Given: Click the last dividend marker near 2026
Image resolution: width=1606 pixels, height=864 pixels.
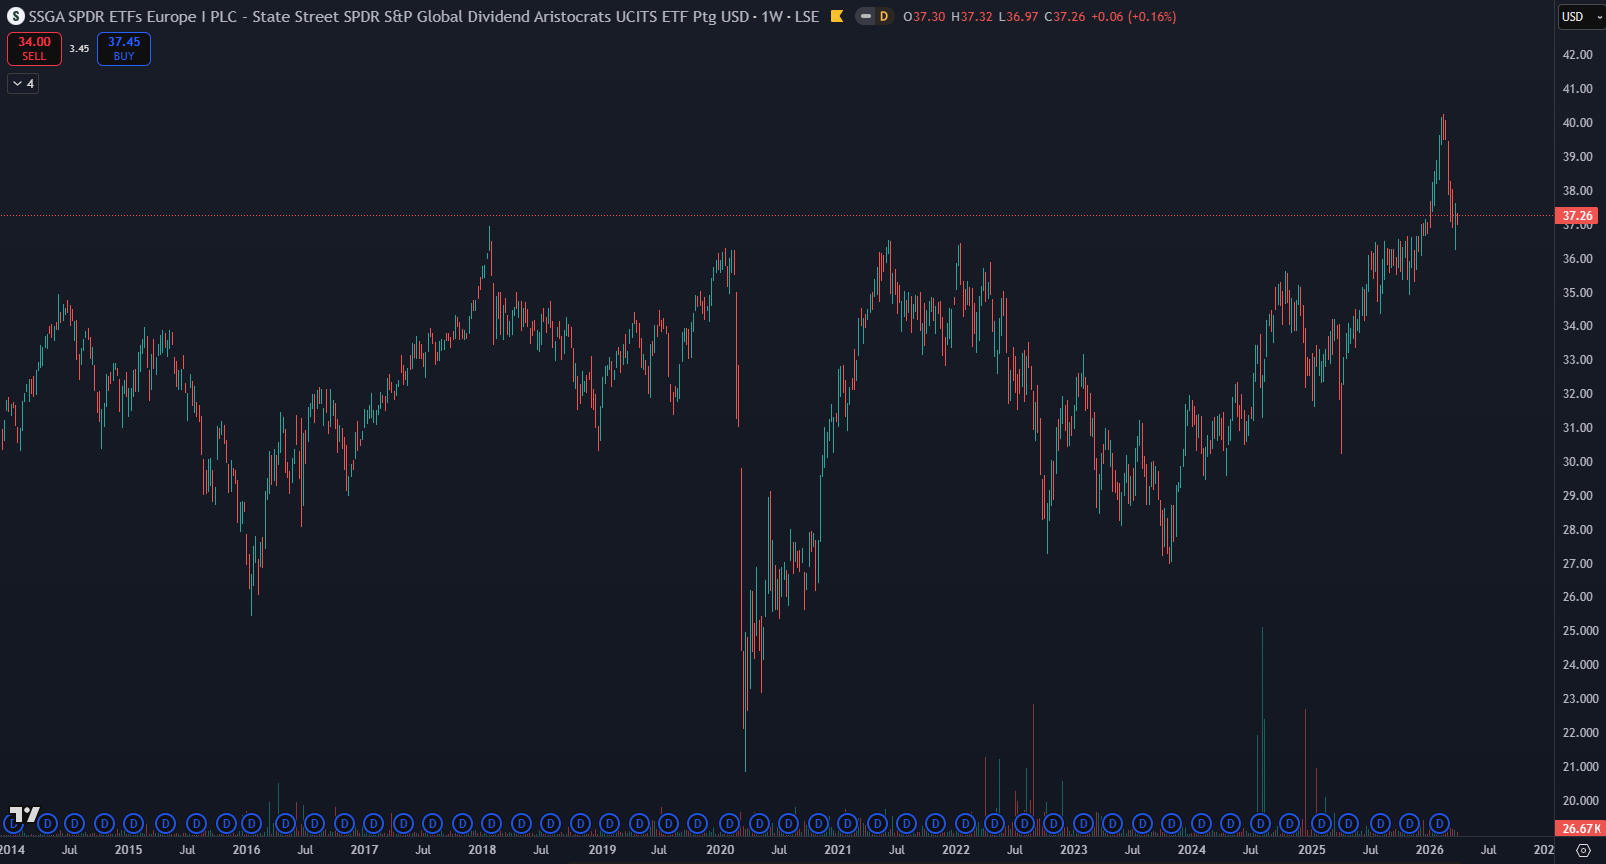Looking at the screenshot, I should click(x=1439, y=824).
